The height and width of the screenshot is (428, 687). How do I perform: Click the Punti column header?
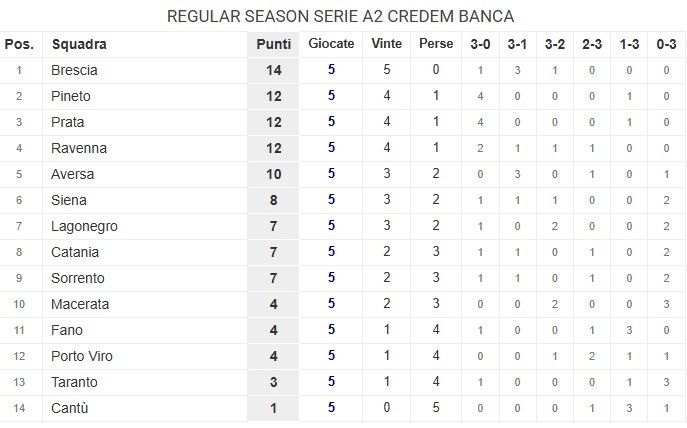pyautogui.click(x=273, y=44)
